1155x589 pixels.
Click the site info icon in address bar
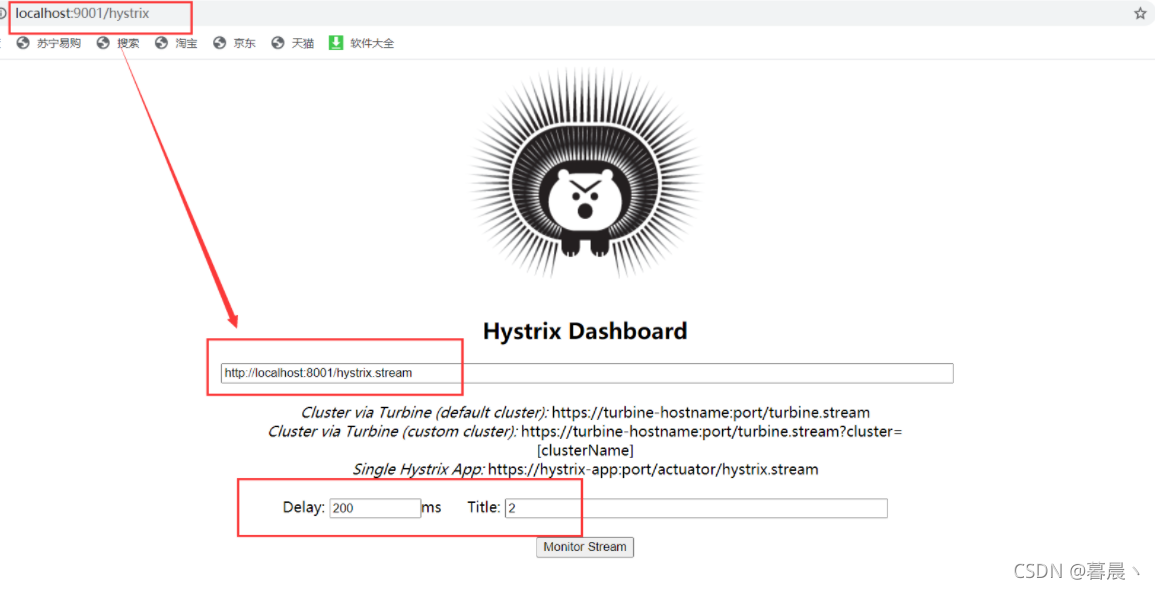pos(2,14)
